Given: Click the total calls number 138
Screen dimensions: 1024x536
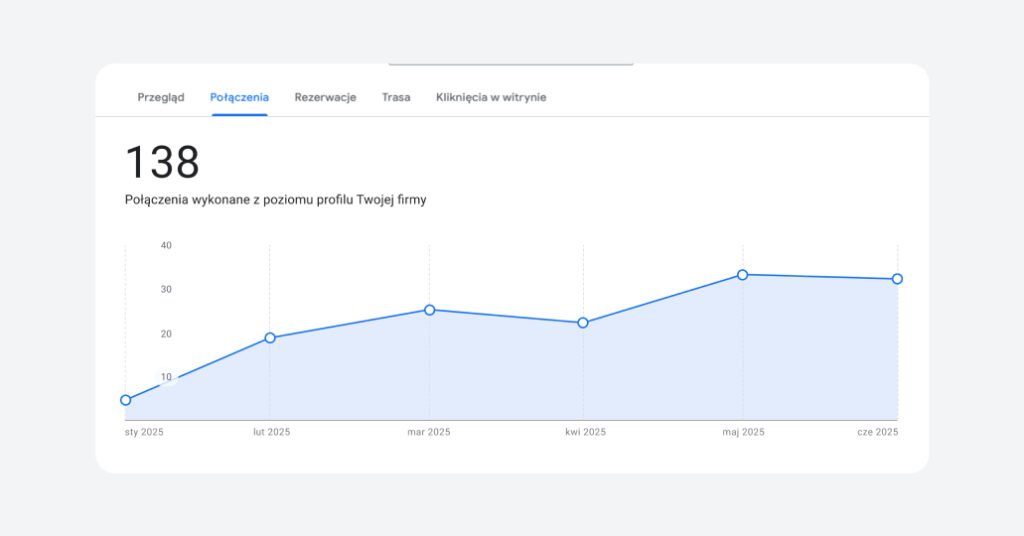Looking at the screenshot, I should pos(162,163).
